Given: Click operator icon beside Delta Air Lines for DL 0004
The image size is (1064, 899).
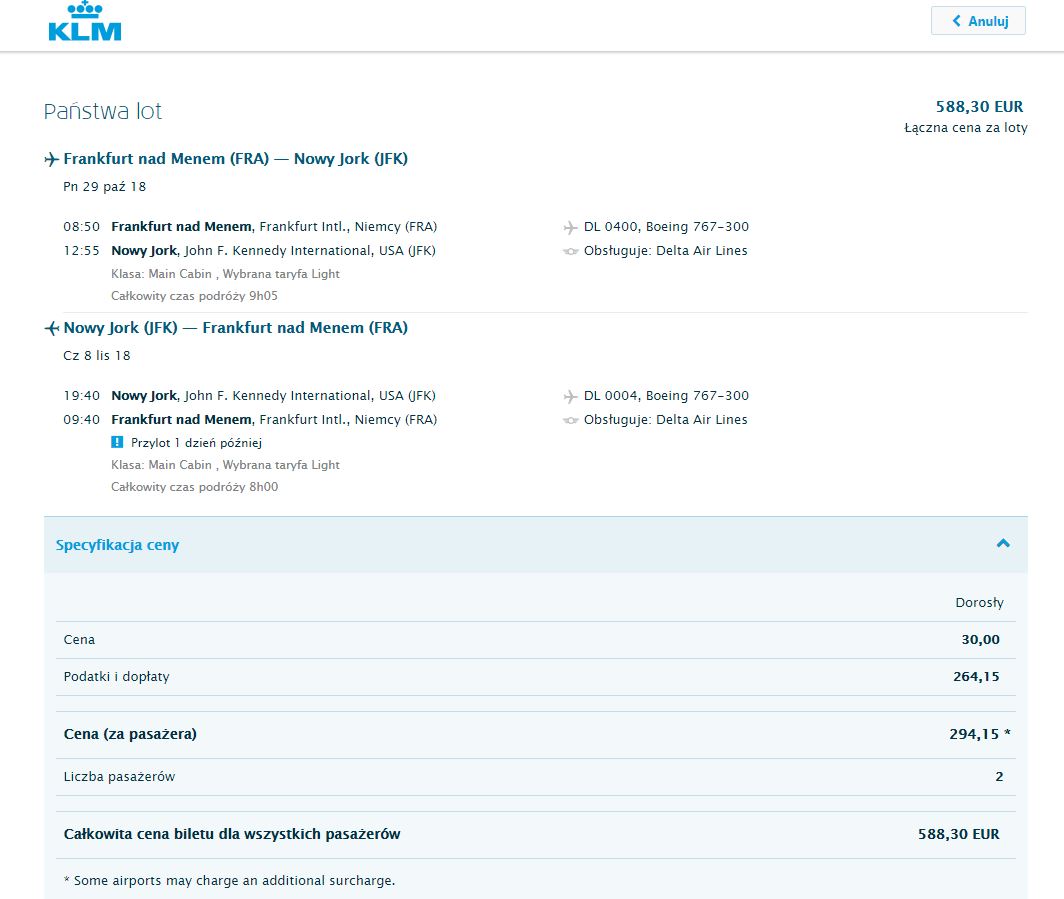Looking at the screenshot, I should 570,420.
